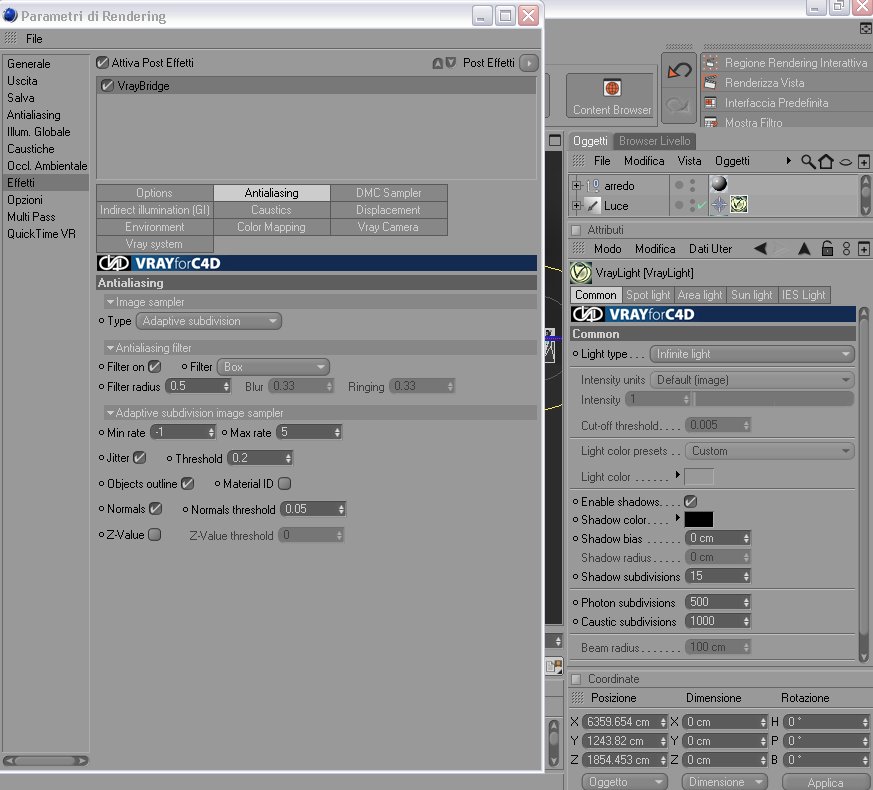Click the Light color swatch

tap(699, 477)
